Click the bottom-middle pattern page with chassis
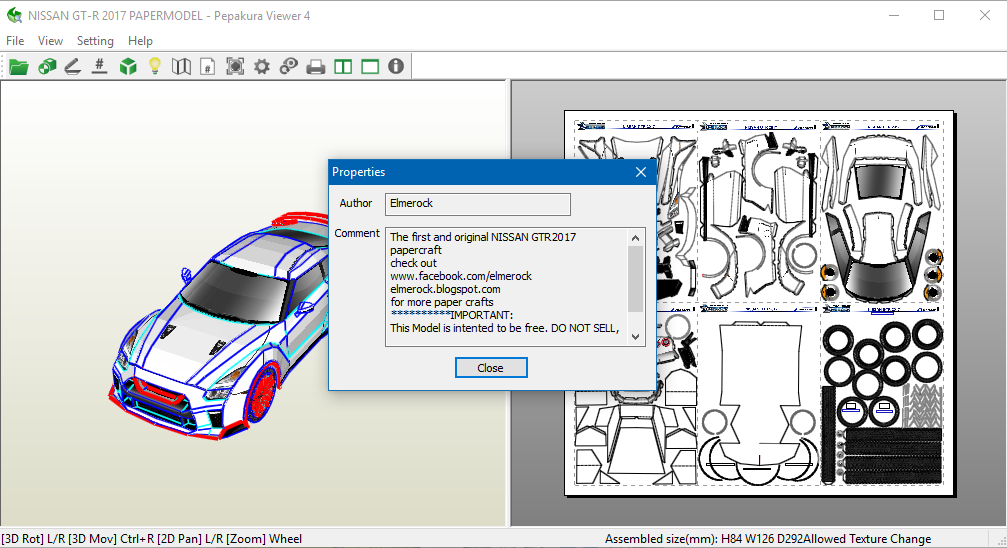 click(x=758, y=394)
